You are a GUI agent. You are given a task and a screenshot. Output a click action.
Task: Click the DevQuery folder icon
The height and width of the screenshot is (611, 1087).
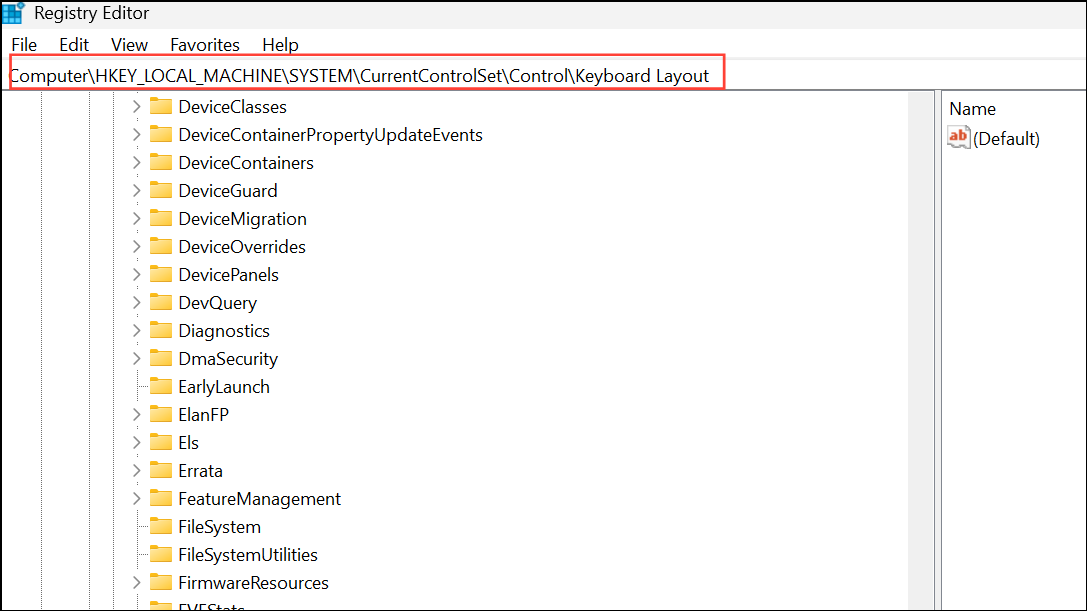pos(161,302)
